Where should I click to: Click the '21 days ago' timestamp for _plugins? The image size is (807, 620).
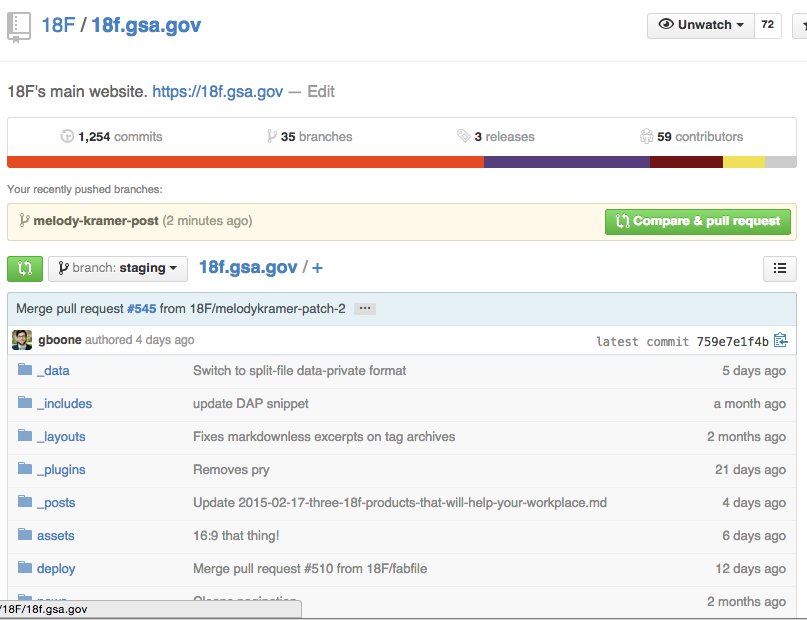750,470
